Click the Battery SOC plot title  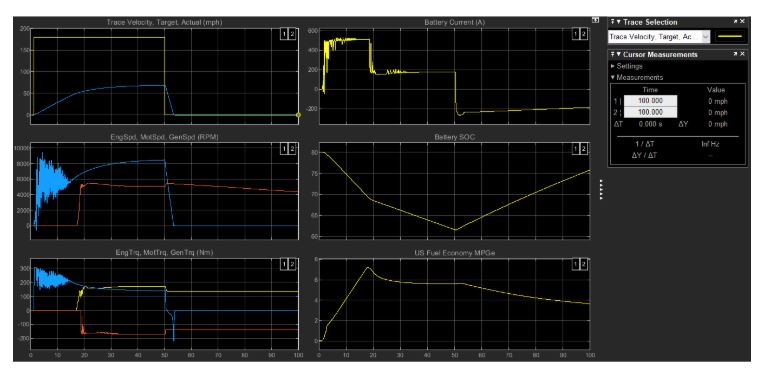tap(455, 137)
